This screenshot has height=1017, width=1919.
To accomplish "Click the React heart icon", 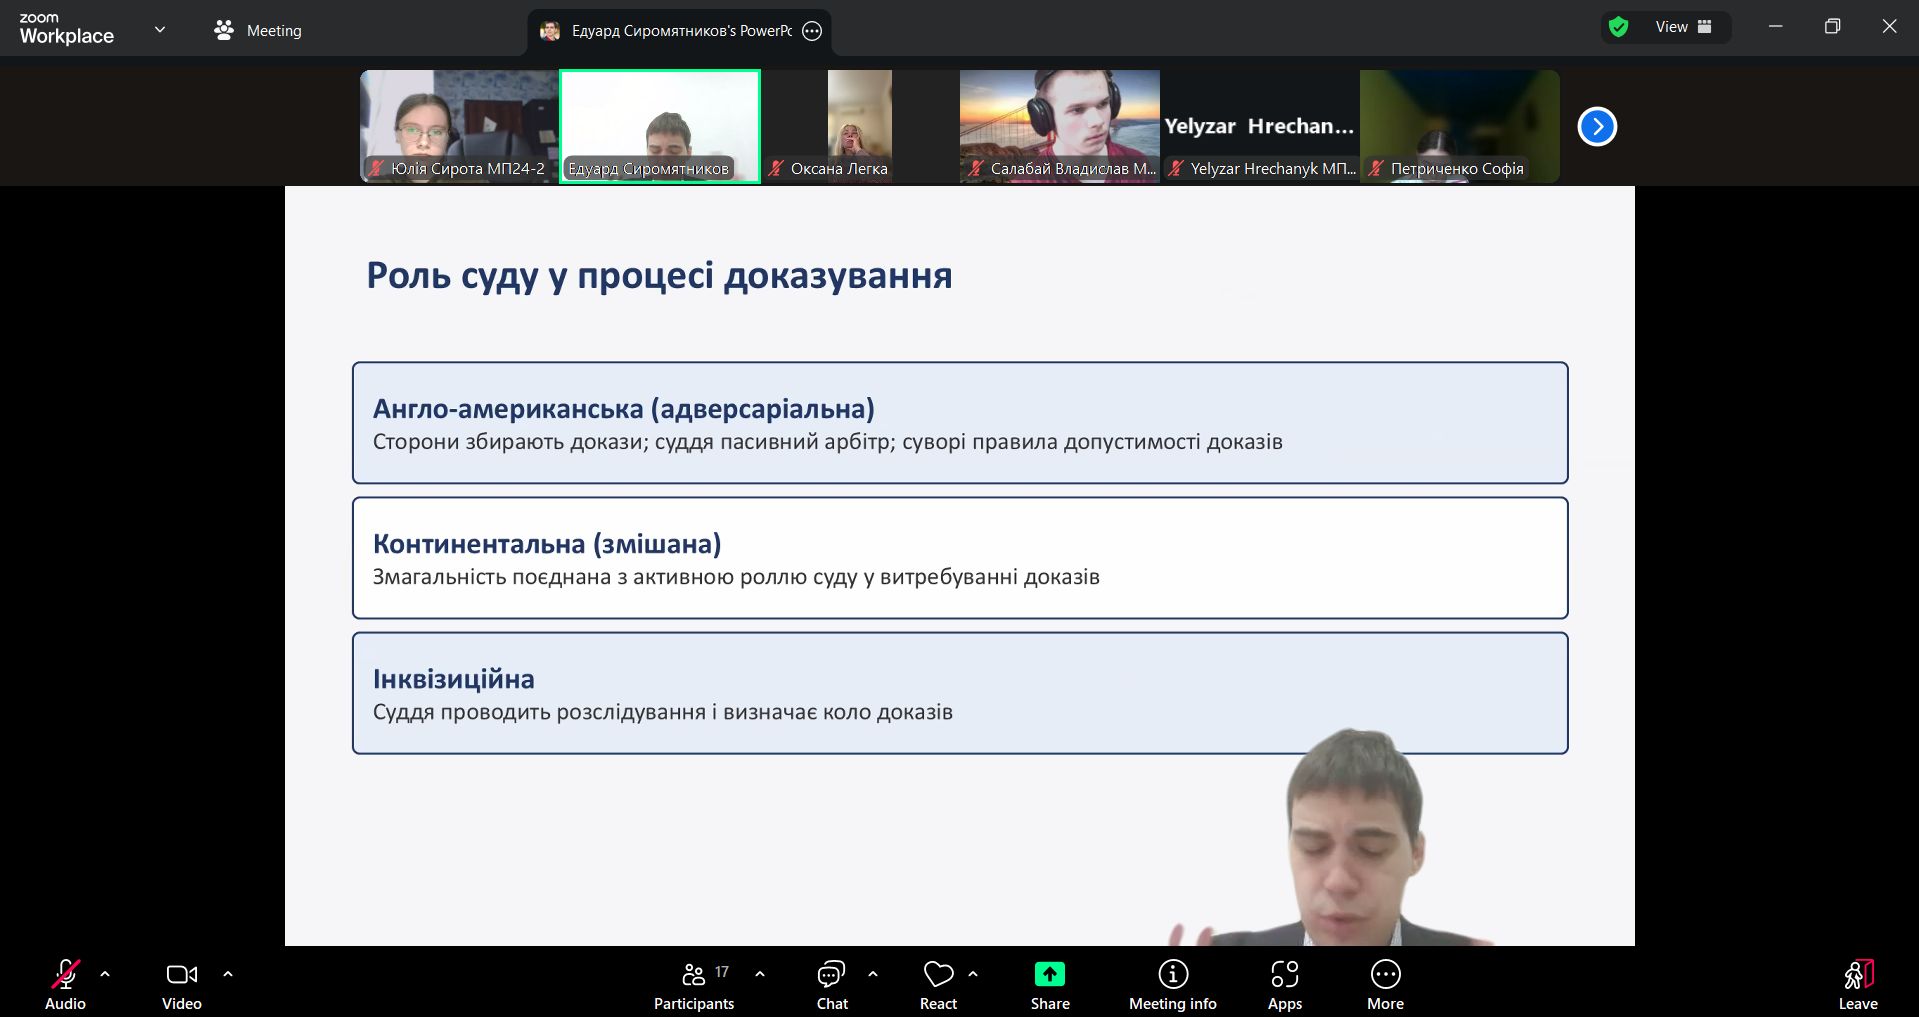I will (x=938, y=985).
